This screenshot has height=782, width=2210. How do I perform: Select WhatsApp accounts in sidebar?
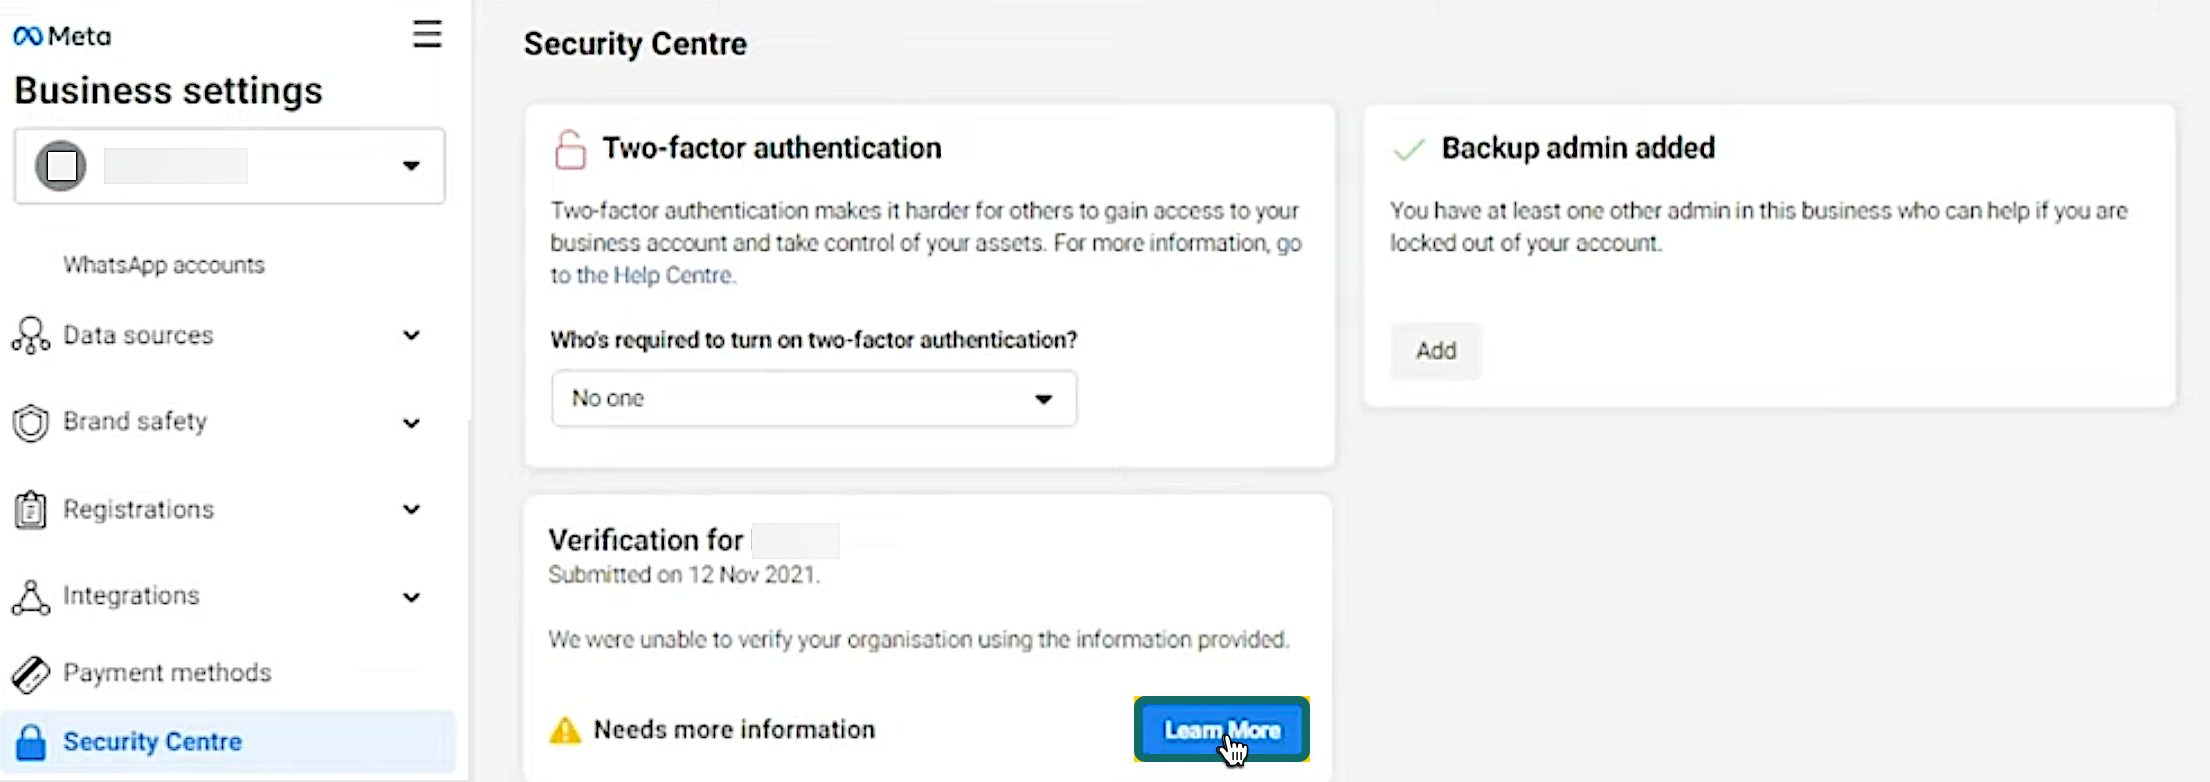164,265
